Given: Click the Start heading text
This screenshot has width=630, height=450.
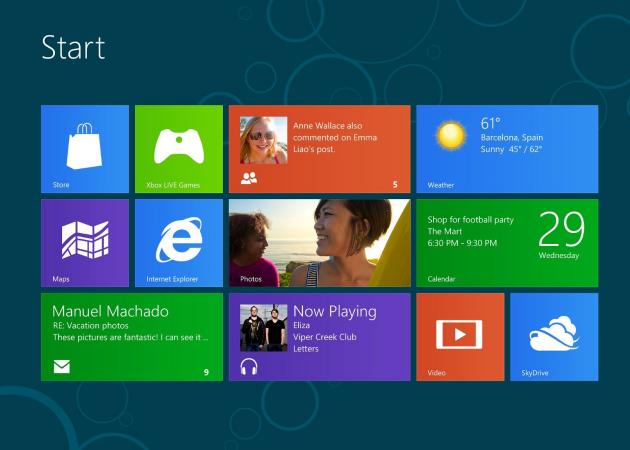Looking at the screenshot, I should 73,48.
